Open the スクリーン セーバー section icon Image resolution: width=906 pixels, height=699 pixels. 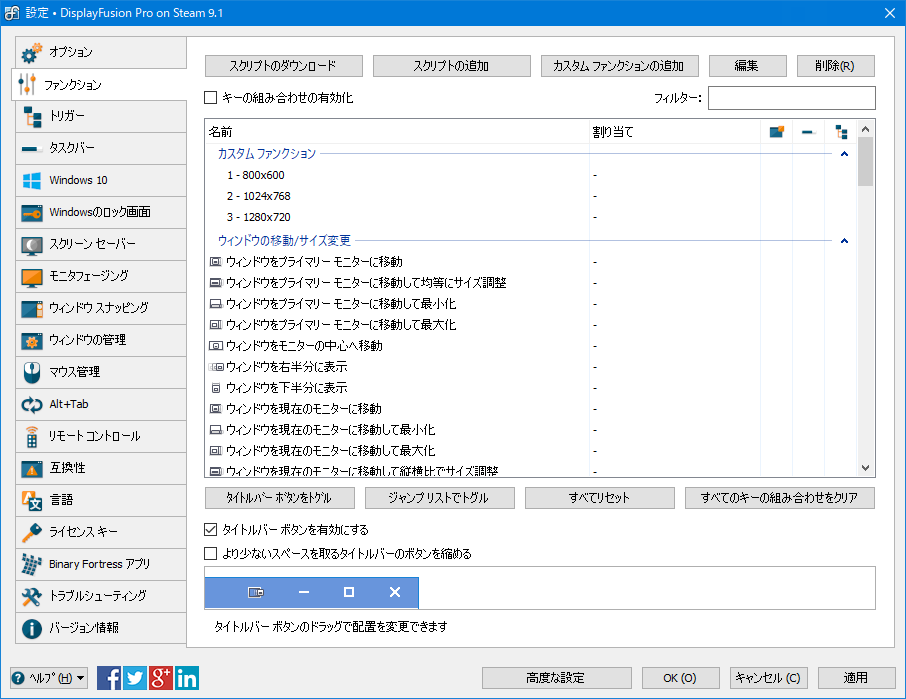pyautogui.click(x=30, y=245)
